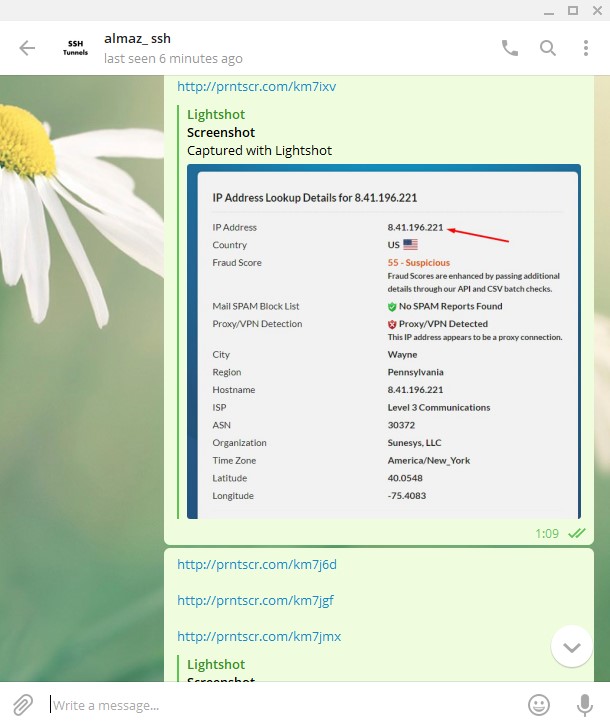This screenshot has width=610, height=727.
Task: Record a voice message with the microphone
Action: pyautogui.click(x=585, y=705)
